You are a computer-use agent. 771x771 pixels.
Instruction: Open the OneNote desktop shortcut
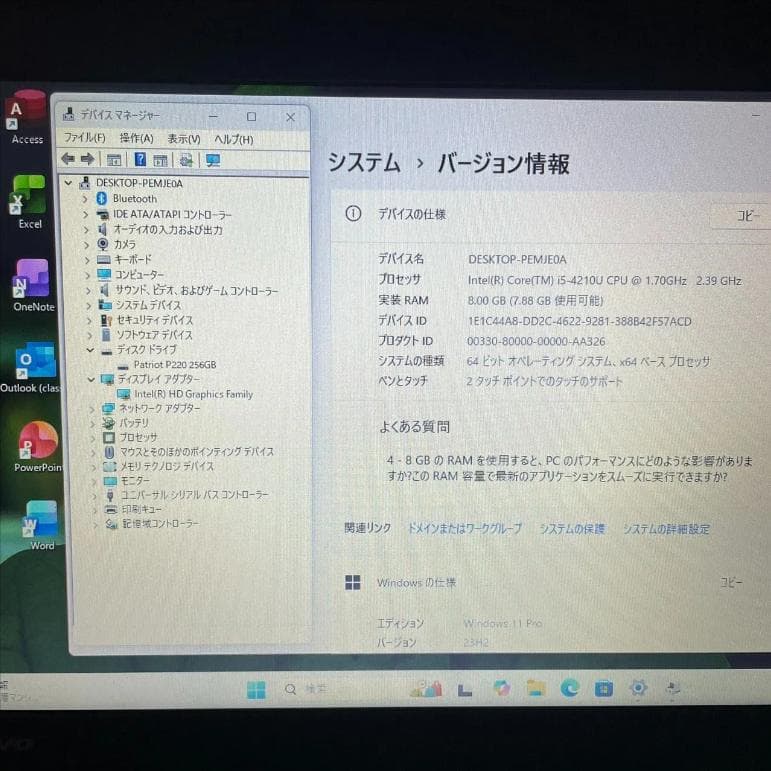(33, 285)
